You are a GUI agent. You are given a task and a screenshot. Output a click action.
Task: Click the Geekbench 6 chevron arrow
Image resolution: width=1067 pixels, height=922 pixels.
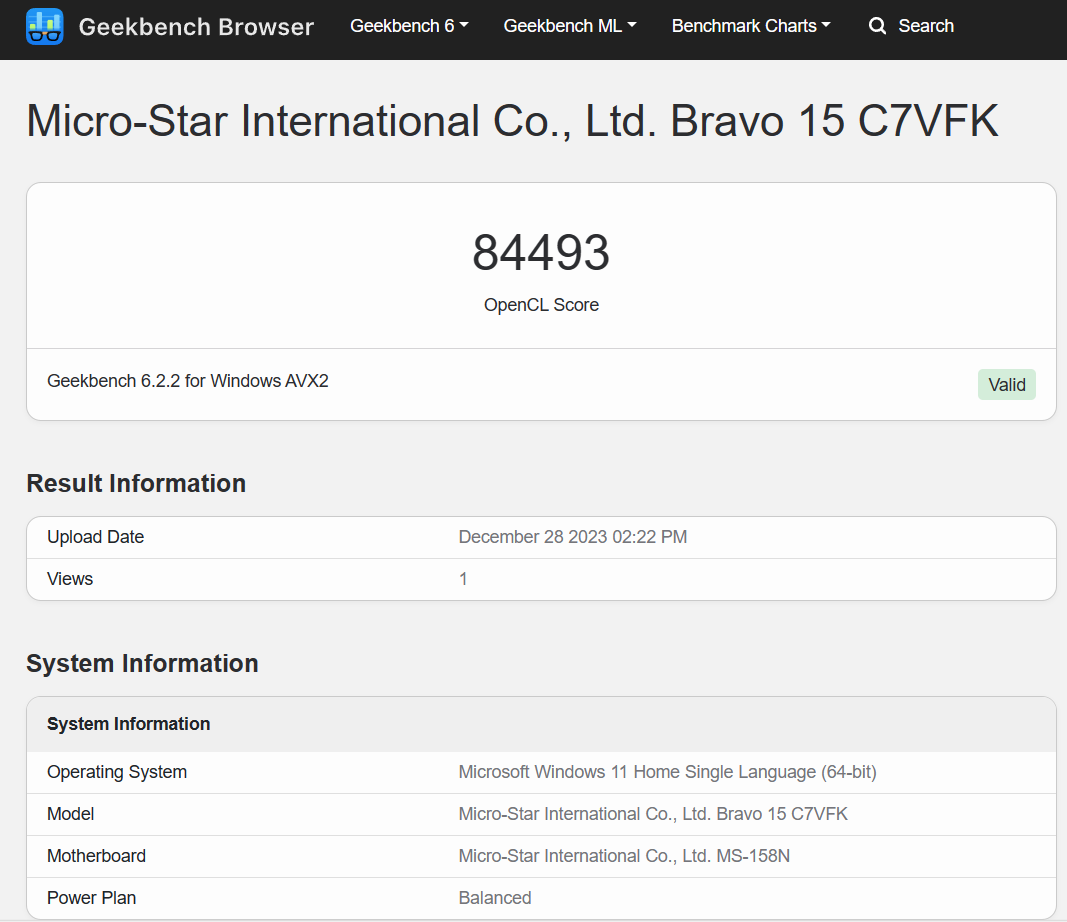(x=465, y=27)
